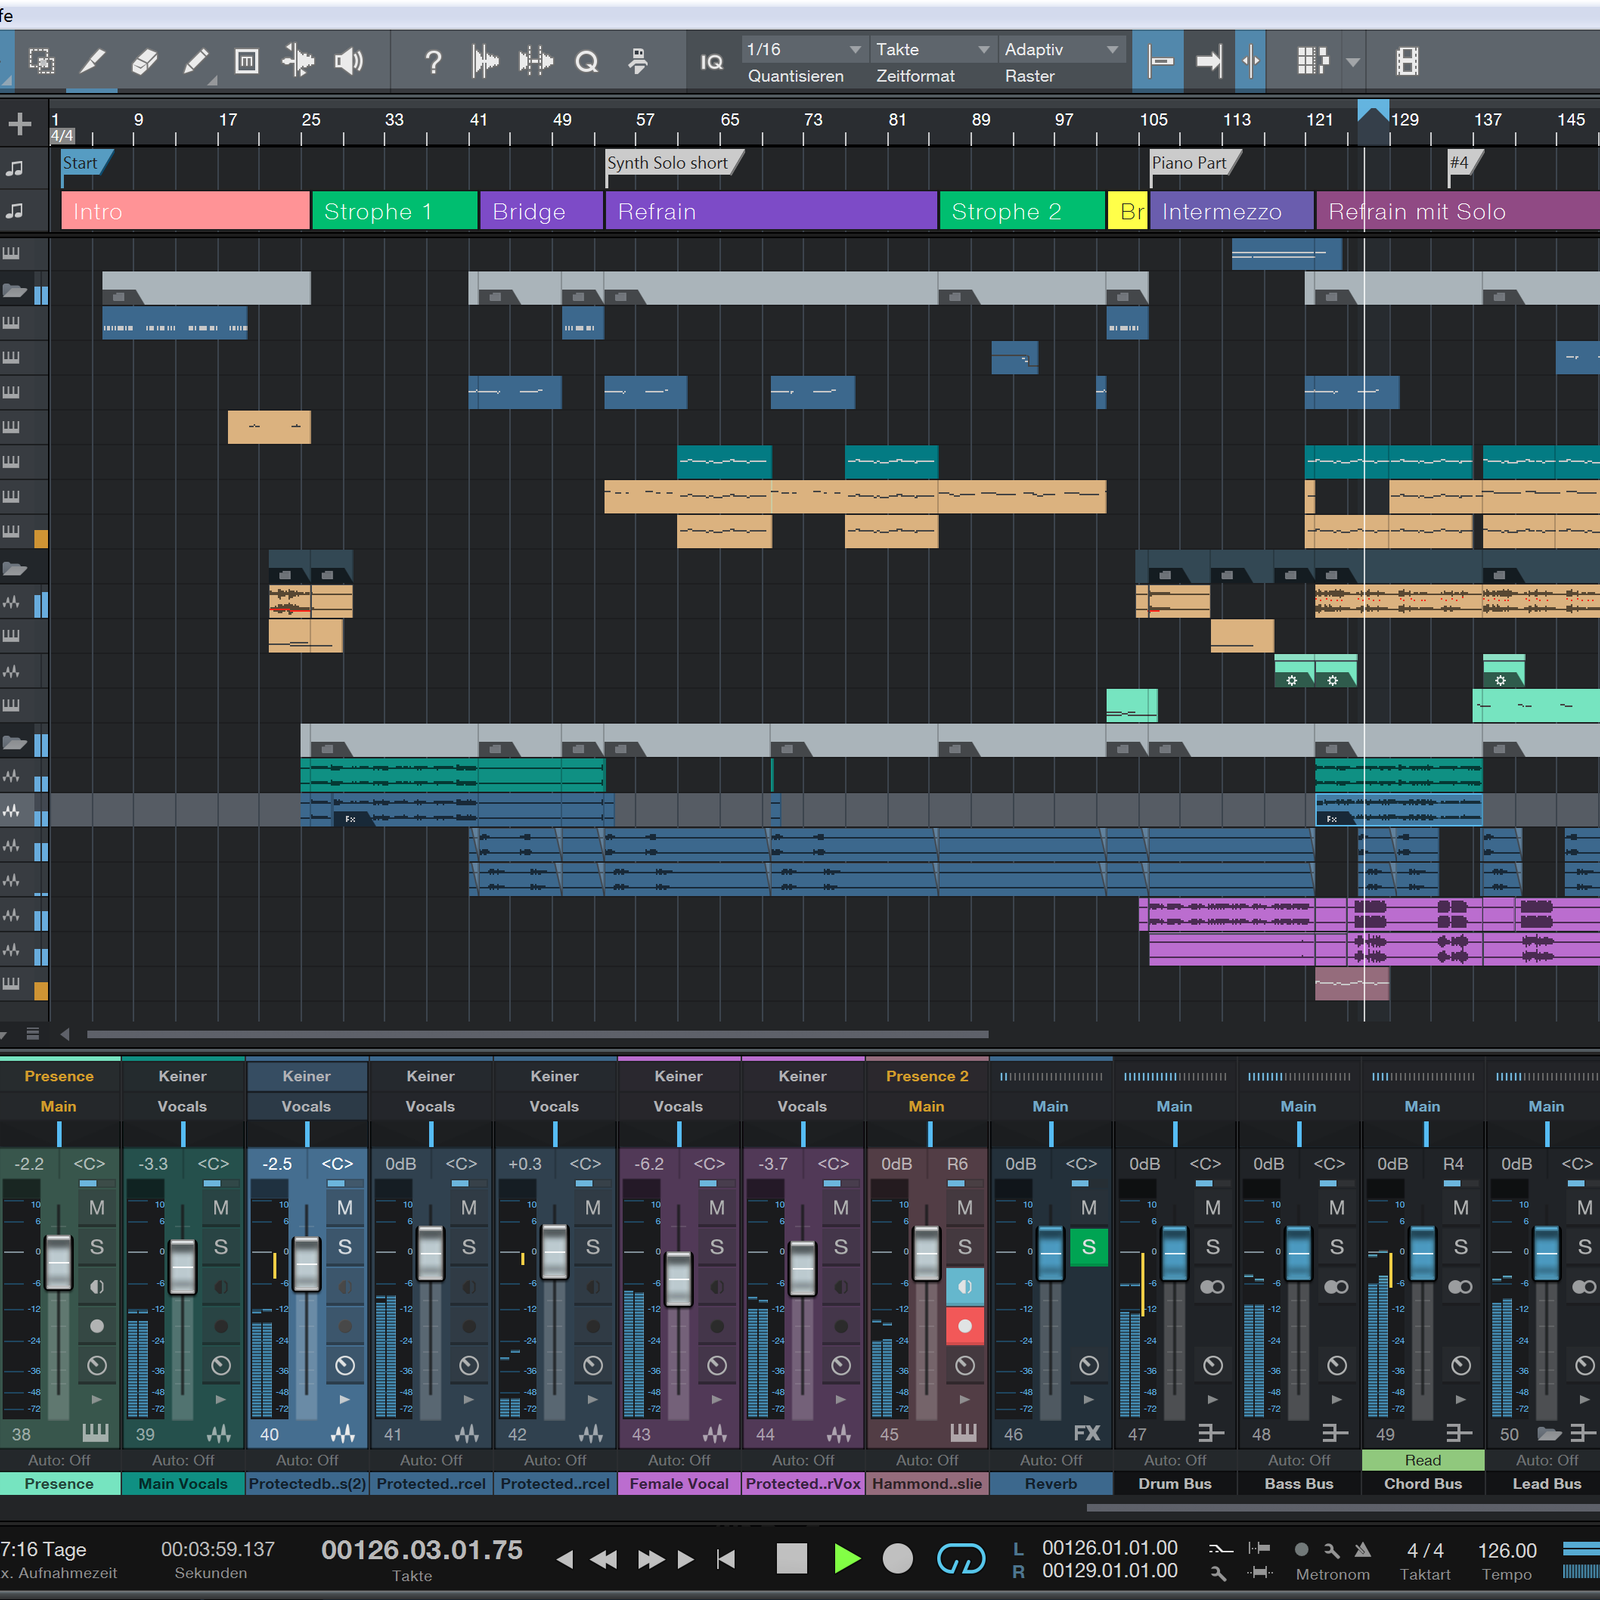This screenshot has height=1600, width=1600.
Task: Select the Bend tool
Action: point(297,62)
